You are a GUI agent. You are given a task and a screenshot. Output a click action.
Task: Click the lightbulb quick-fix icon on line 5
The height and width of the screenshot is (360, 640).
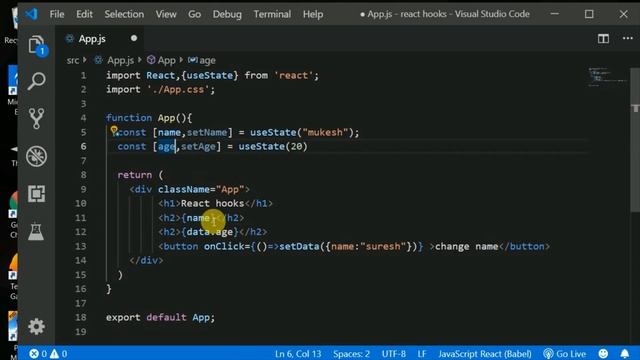[x=114, y=130]
